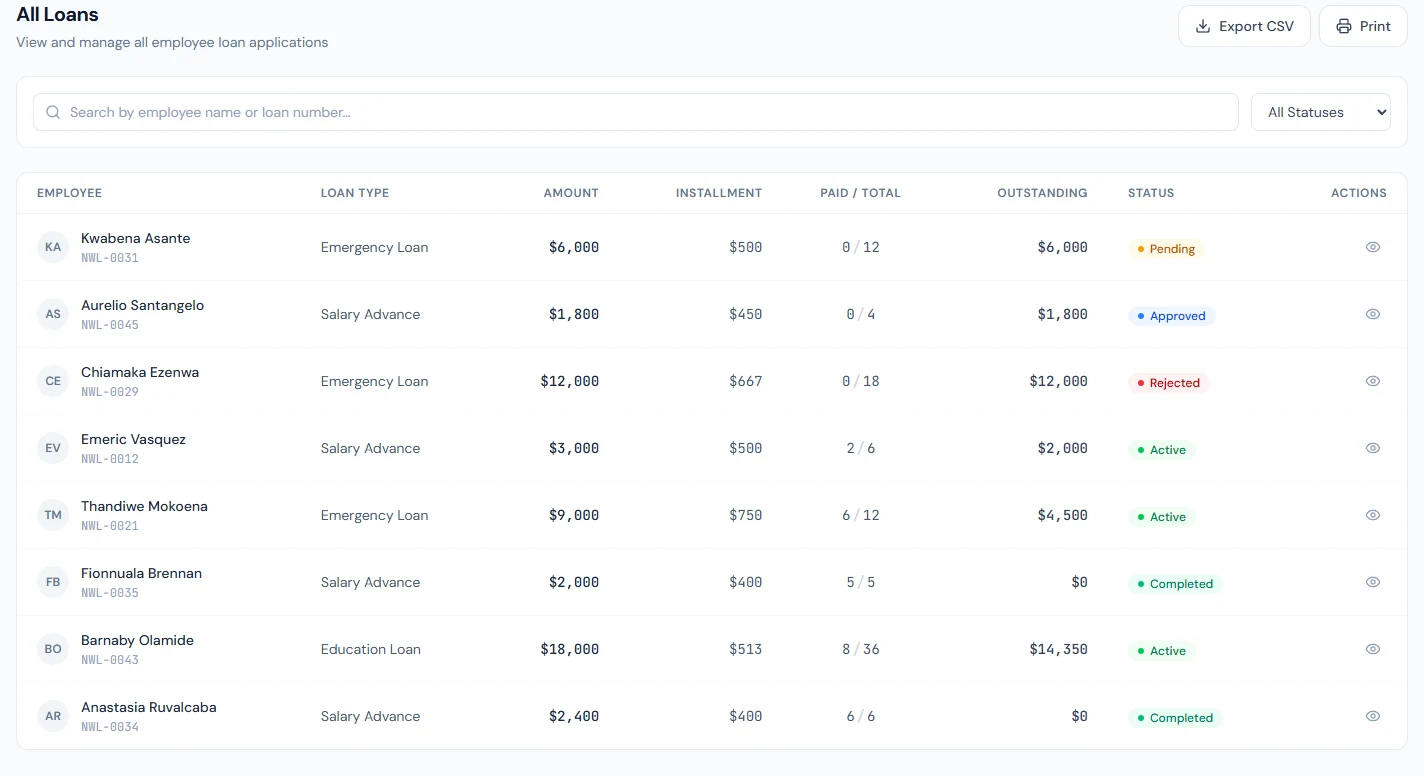The height and width of the screenshot is (776, 1424).
Task: Click the Outstanding column header
Action: click(x=1042, y=193)
